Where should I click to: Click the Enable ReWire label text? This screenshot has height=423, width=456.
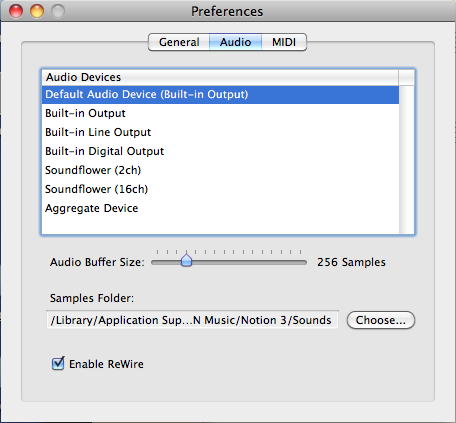[106, 364]
